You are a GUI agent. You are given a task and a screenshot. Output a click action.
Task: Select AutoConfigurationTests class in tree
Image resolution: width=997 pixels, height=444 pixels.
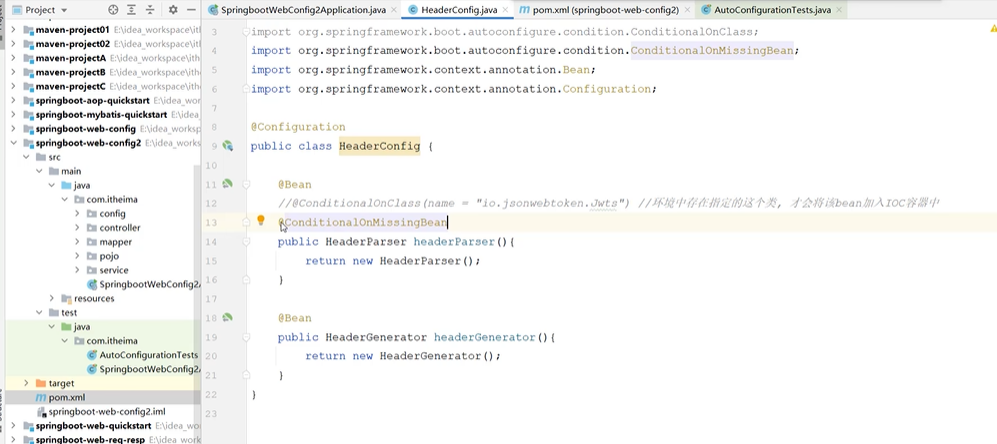[x=148, y=355]
